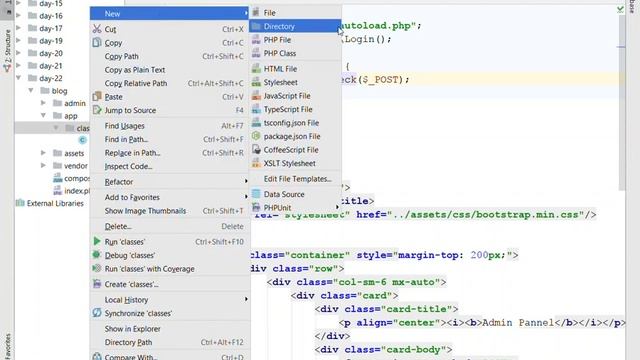The image size is (640, 360).
Task: Click the package.json File icon
Action: [x=256, y=136]
